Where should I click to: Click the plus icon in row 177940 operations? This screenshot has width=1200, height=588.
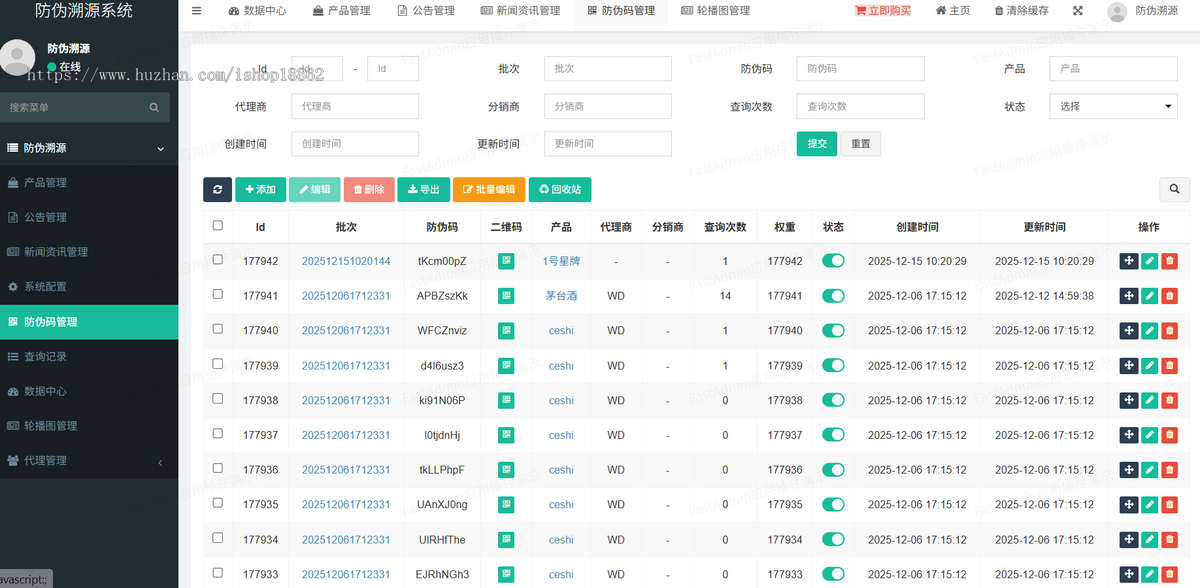1128,330
